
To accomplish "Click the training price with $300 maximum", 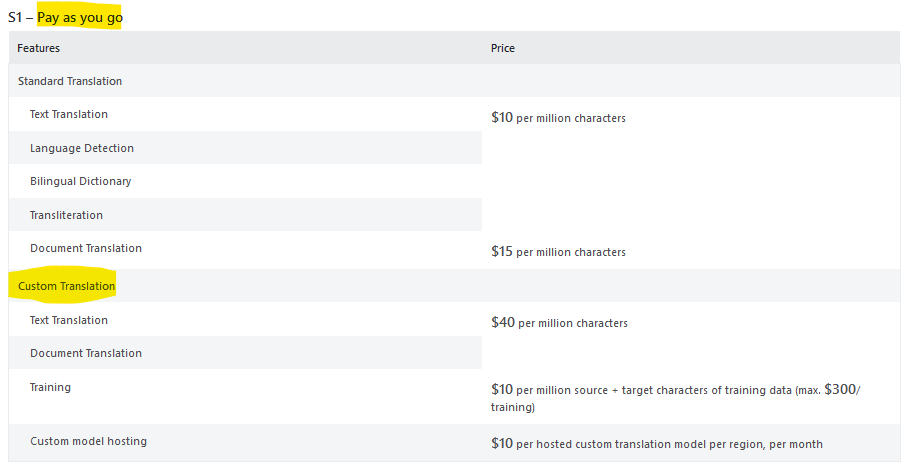I will click(676, 397).
